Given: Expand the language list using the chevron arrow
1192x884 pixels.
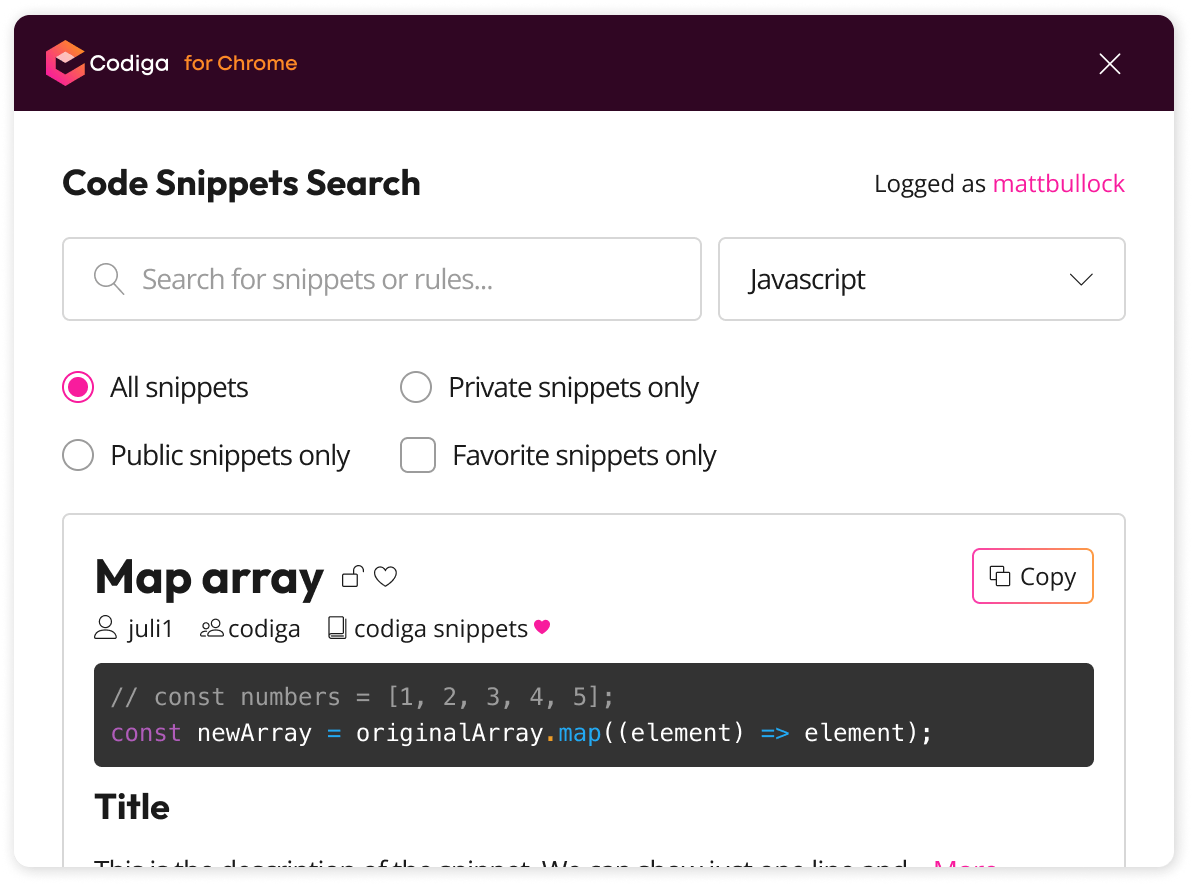Looking at the screenshot, I should pos(1081,280).
